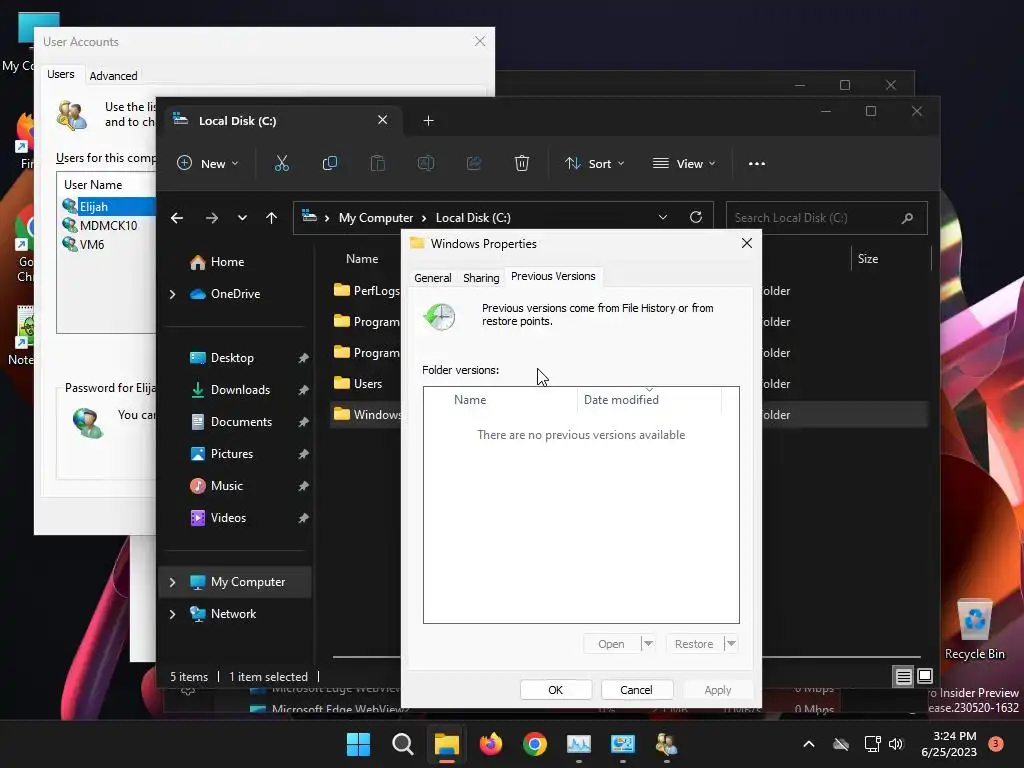Click the Delete trash icon in Explorer toolbar

tap(522, 163)
